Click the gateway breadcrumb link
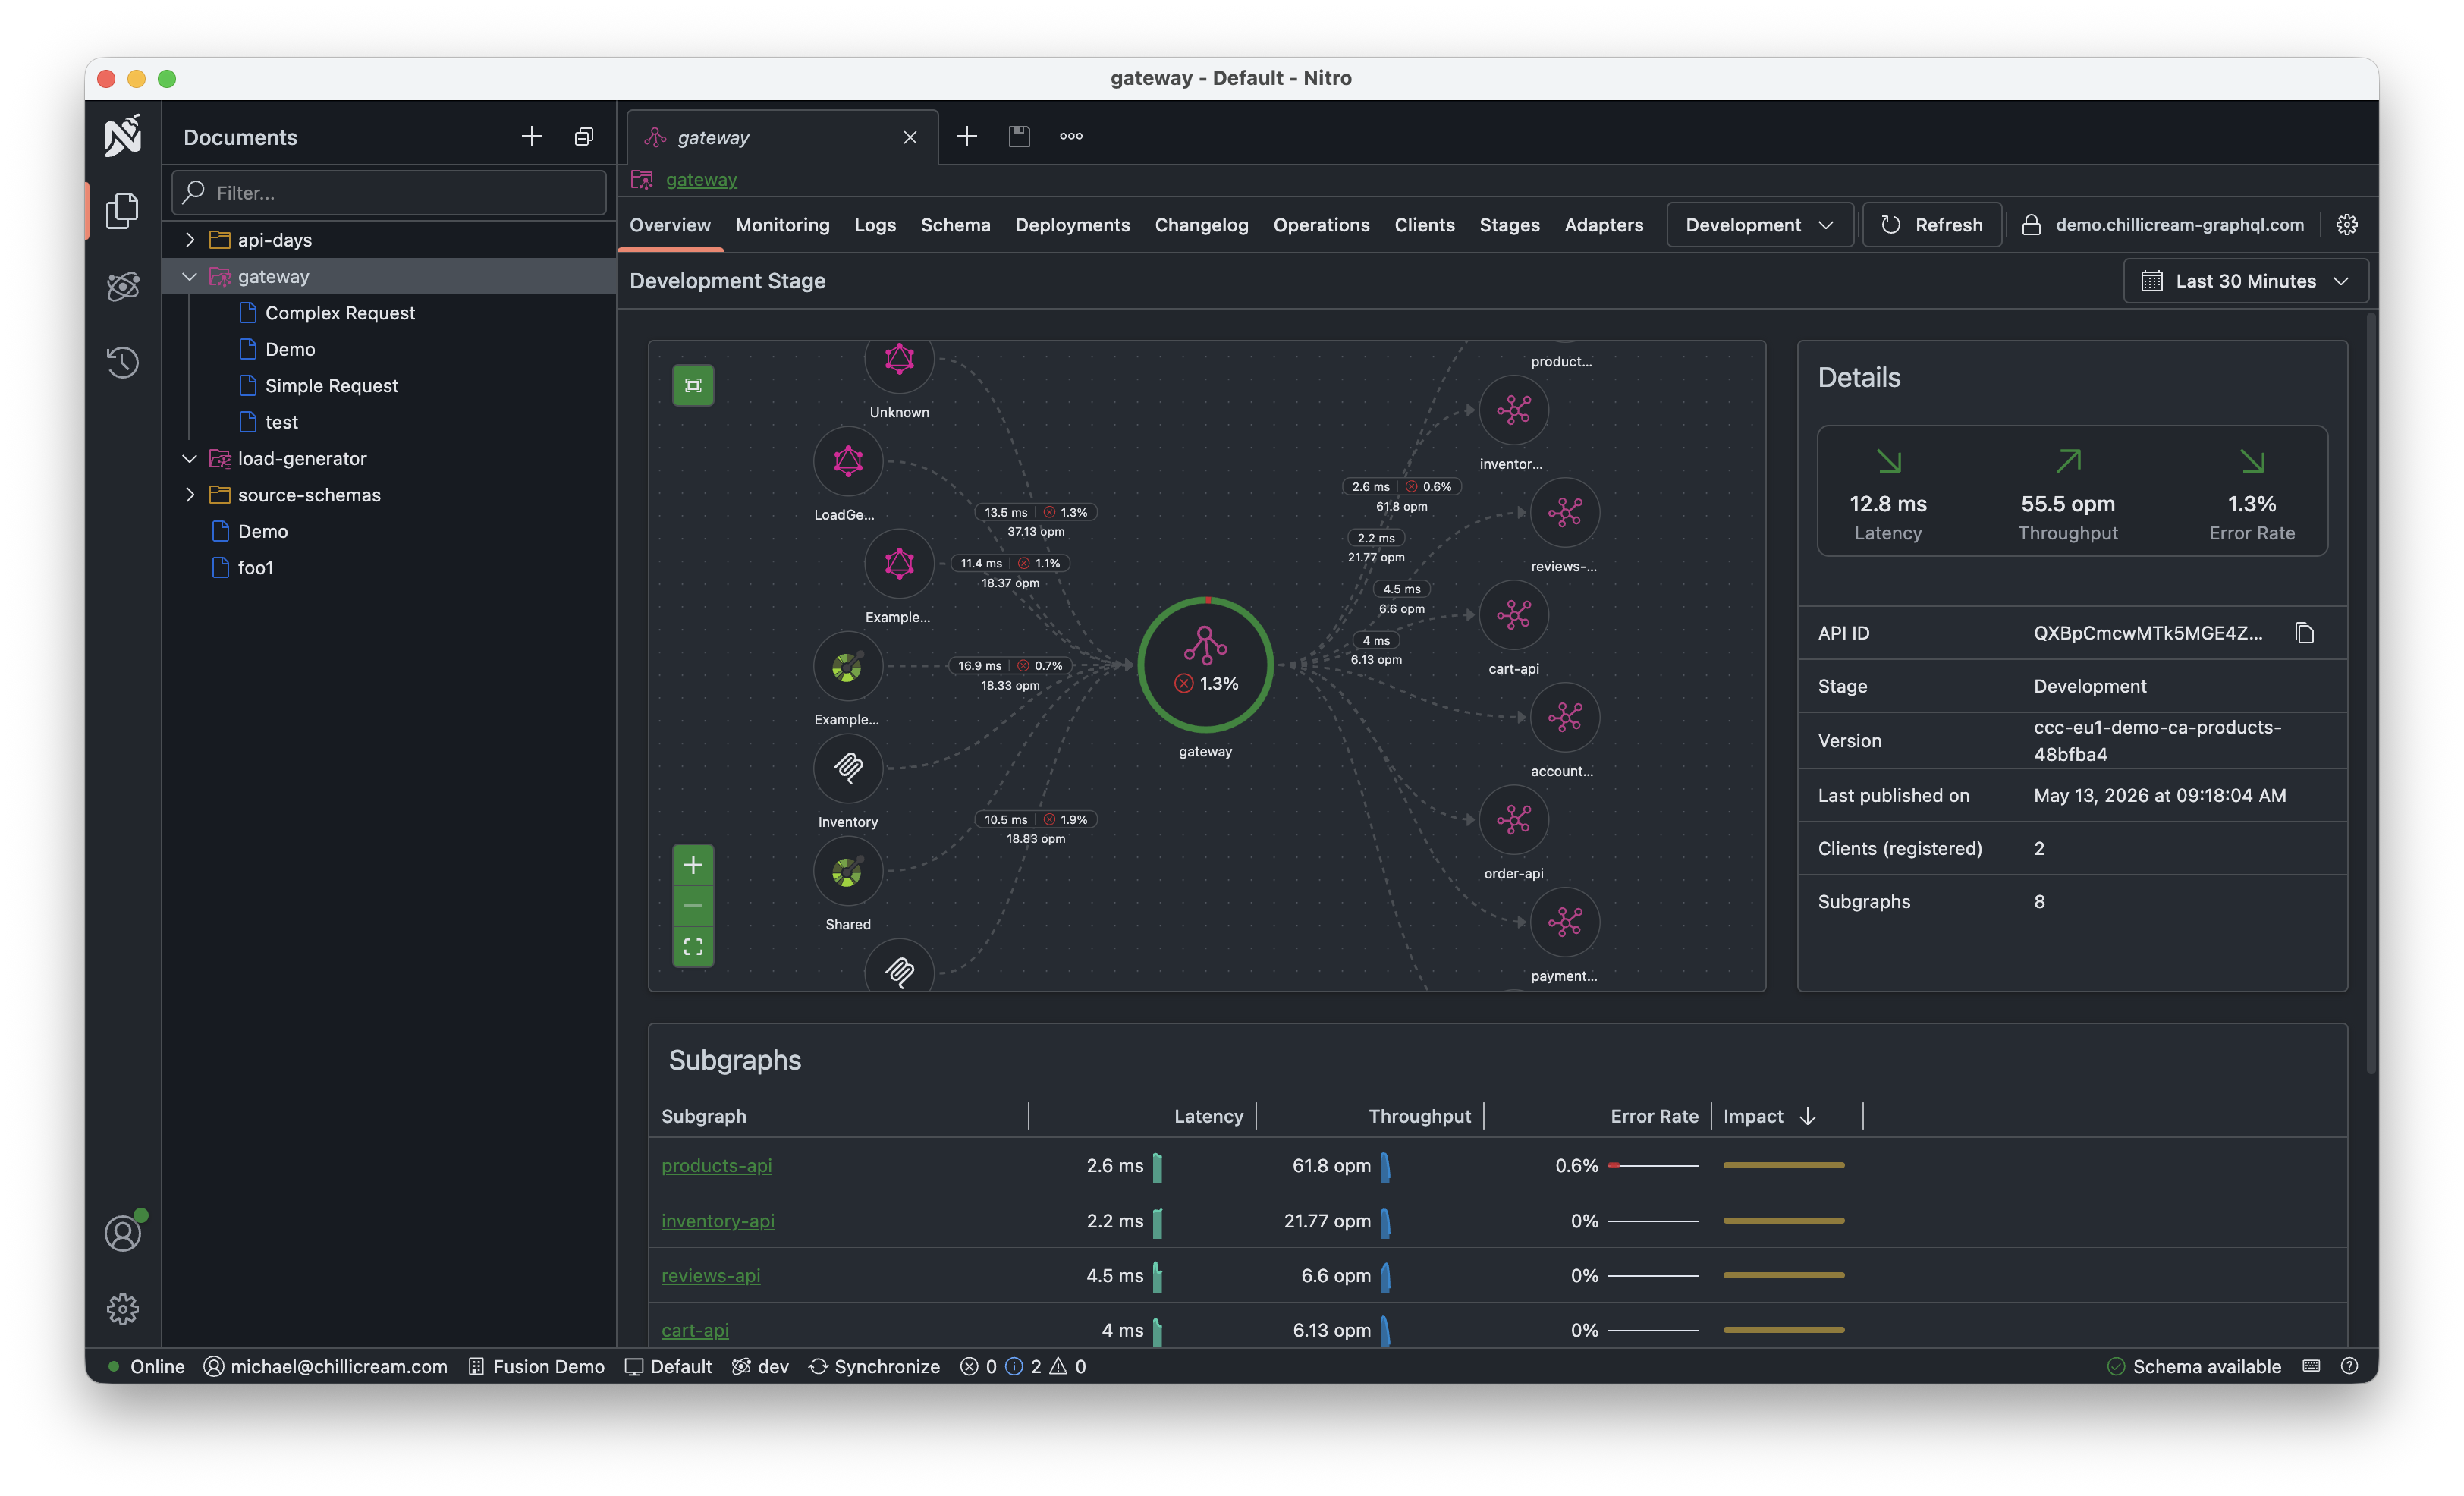2464x1496 pixels. click(701, 180)
